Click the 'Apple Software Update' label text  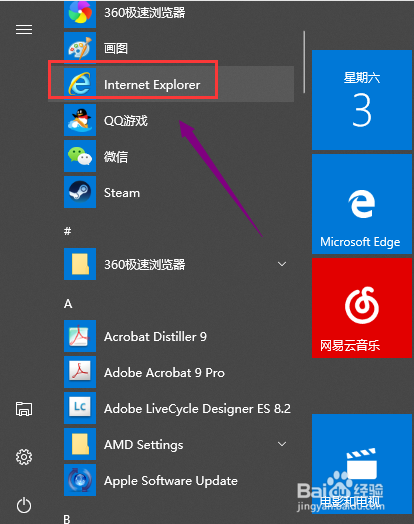tap(171, 481)
